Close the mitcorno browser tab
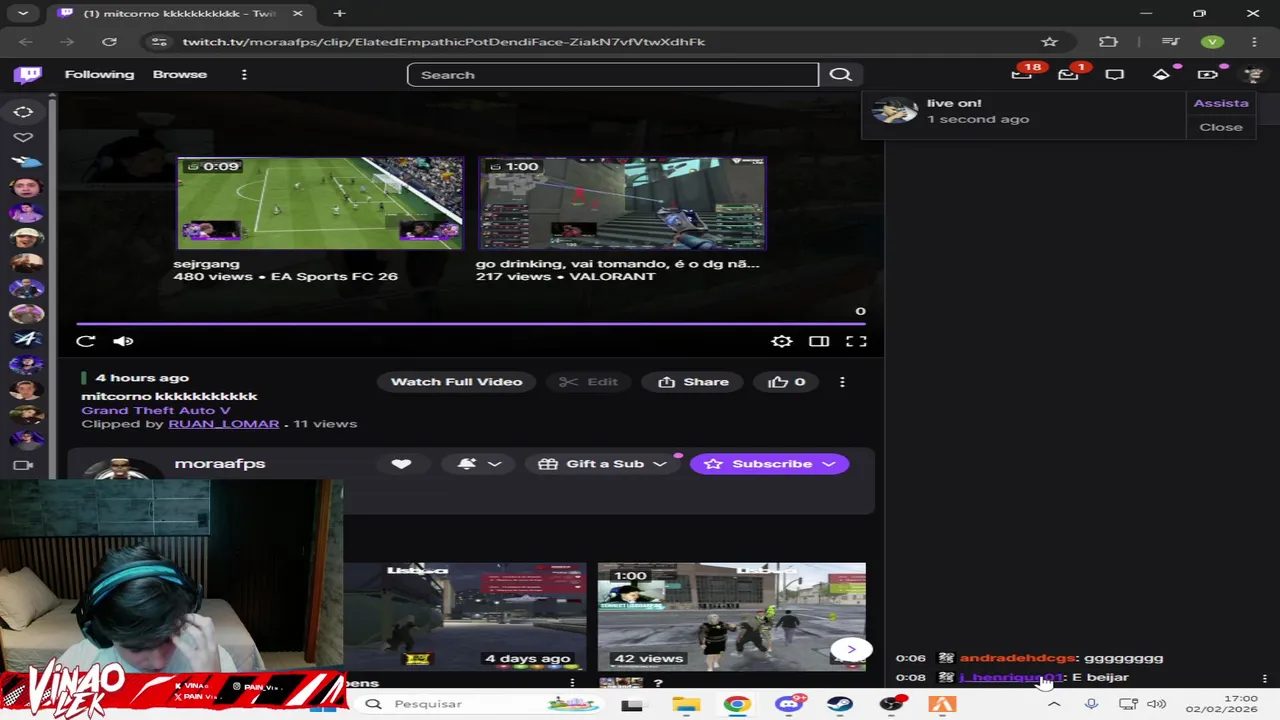 [298, 13]
